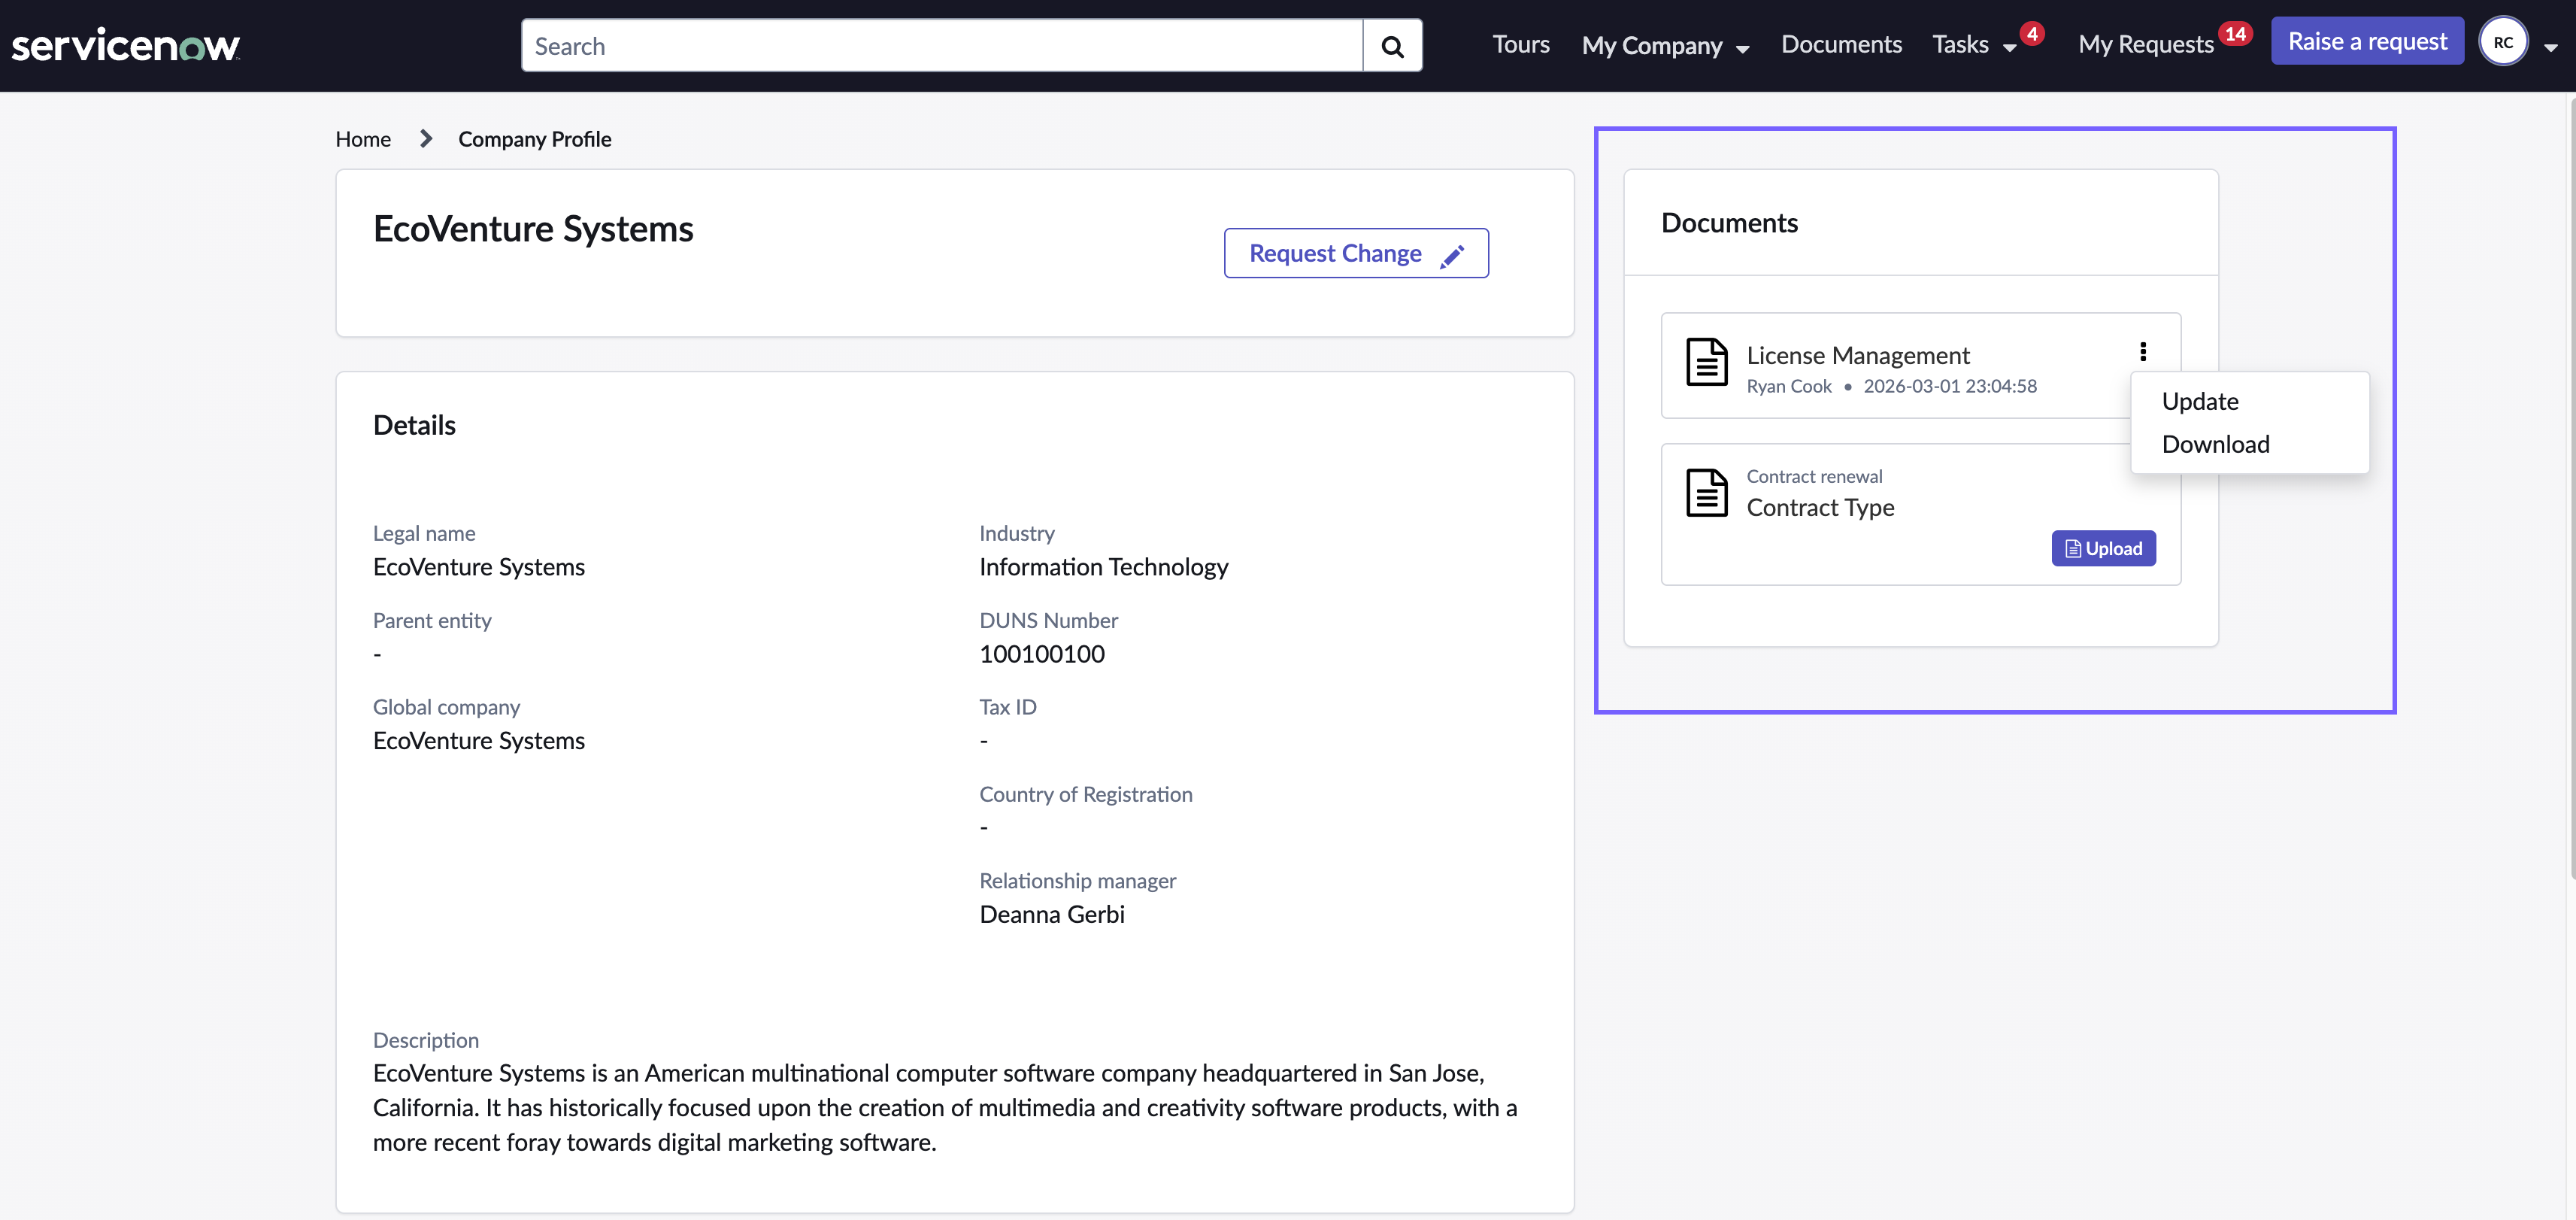Click the Contract Type document icon
2576x1220 pixels.
pos(1706,492)
